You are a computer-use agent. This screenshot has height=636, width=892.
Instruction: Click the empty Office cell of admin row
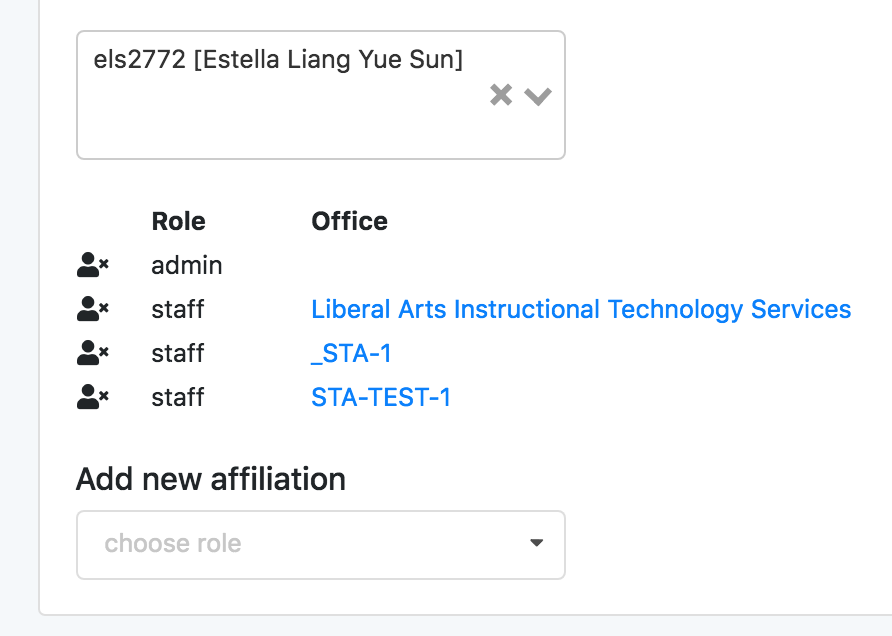(581, 265)
